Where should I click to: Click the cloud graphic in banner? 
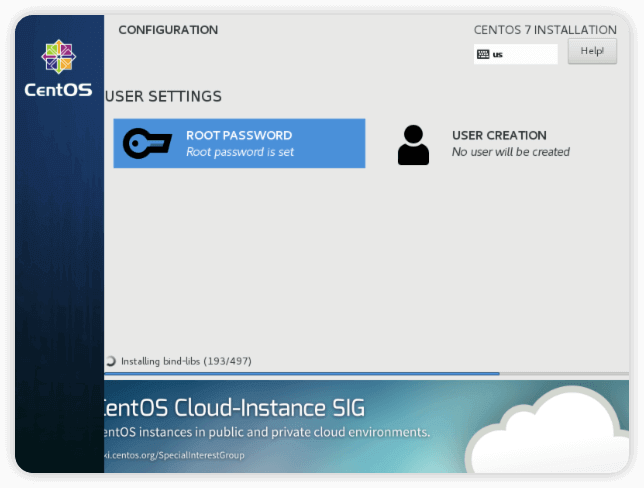coord(548,430)
